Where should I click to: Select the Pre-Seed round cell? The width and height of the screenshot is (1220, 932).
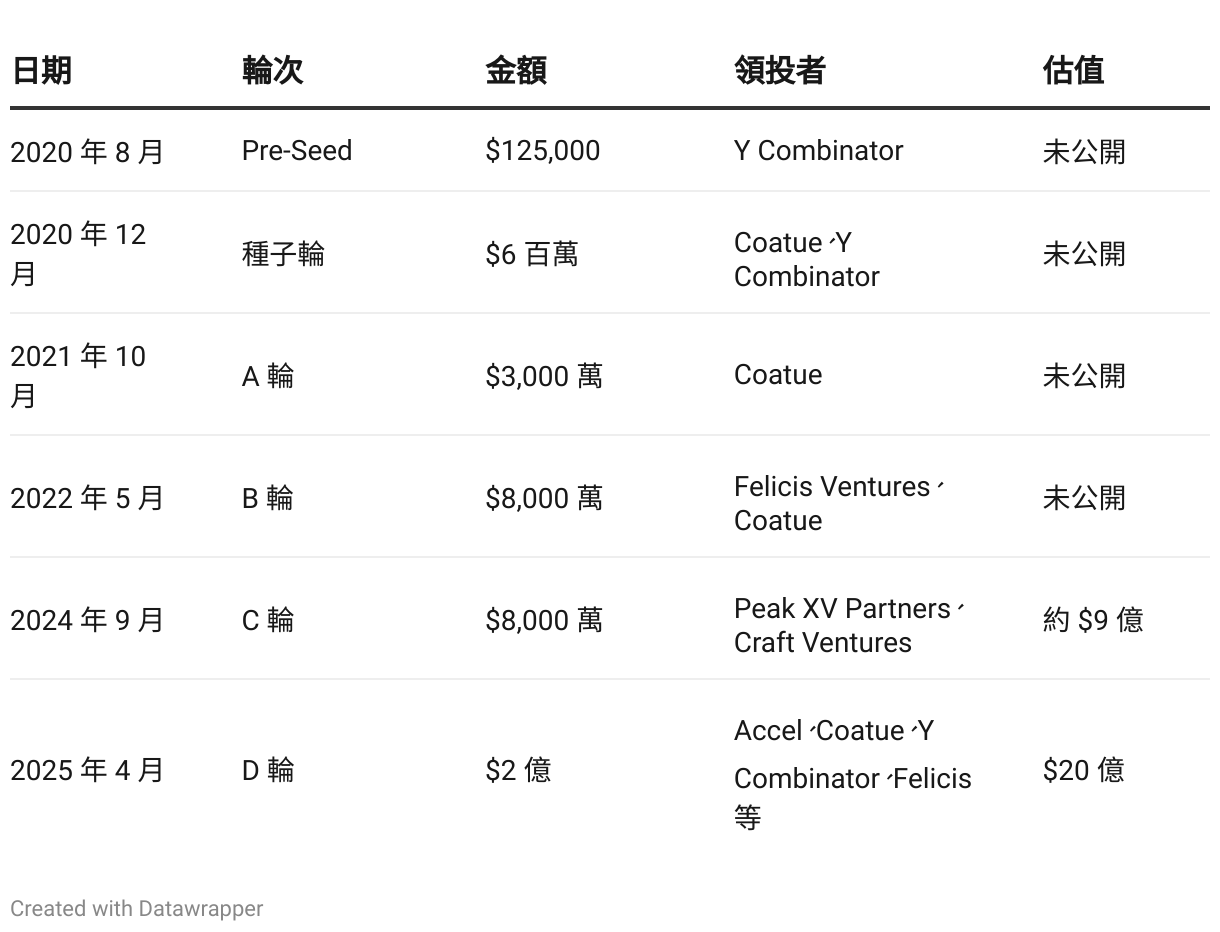pyautogui.click(x=297, y=151)
